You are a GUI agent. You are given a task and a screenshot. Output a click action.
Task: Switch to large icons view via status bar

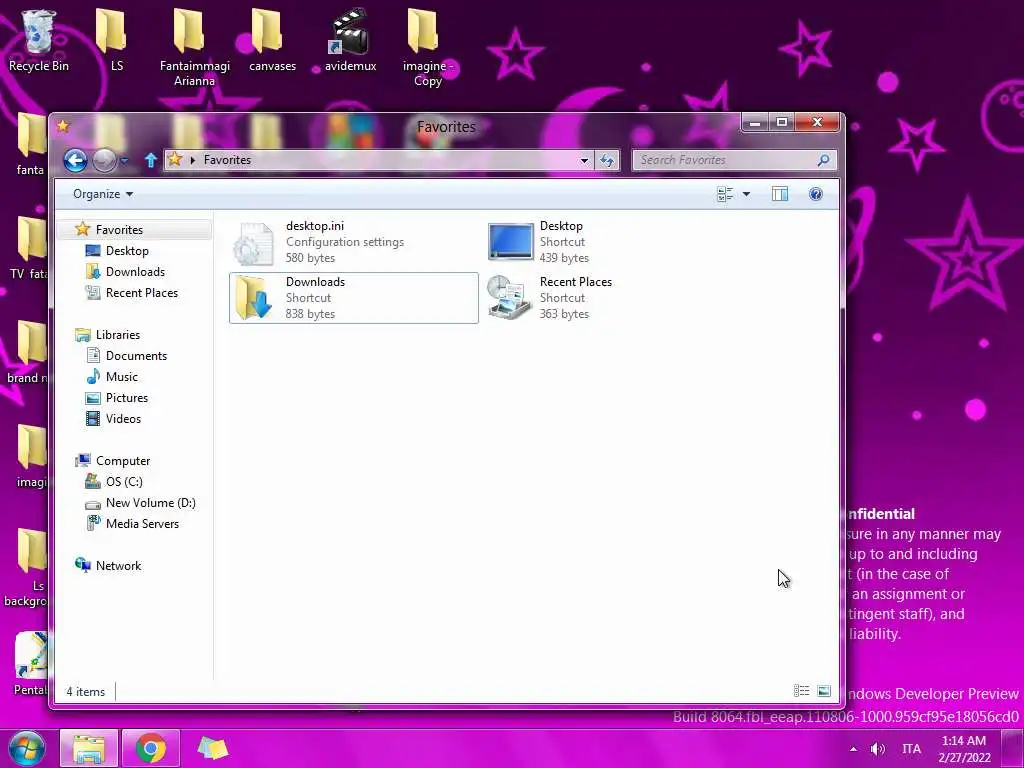pyautogui.click(x=824, y=690)
